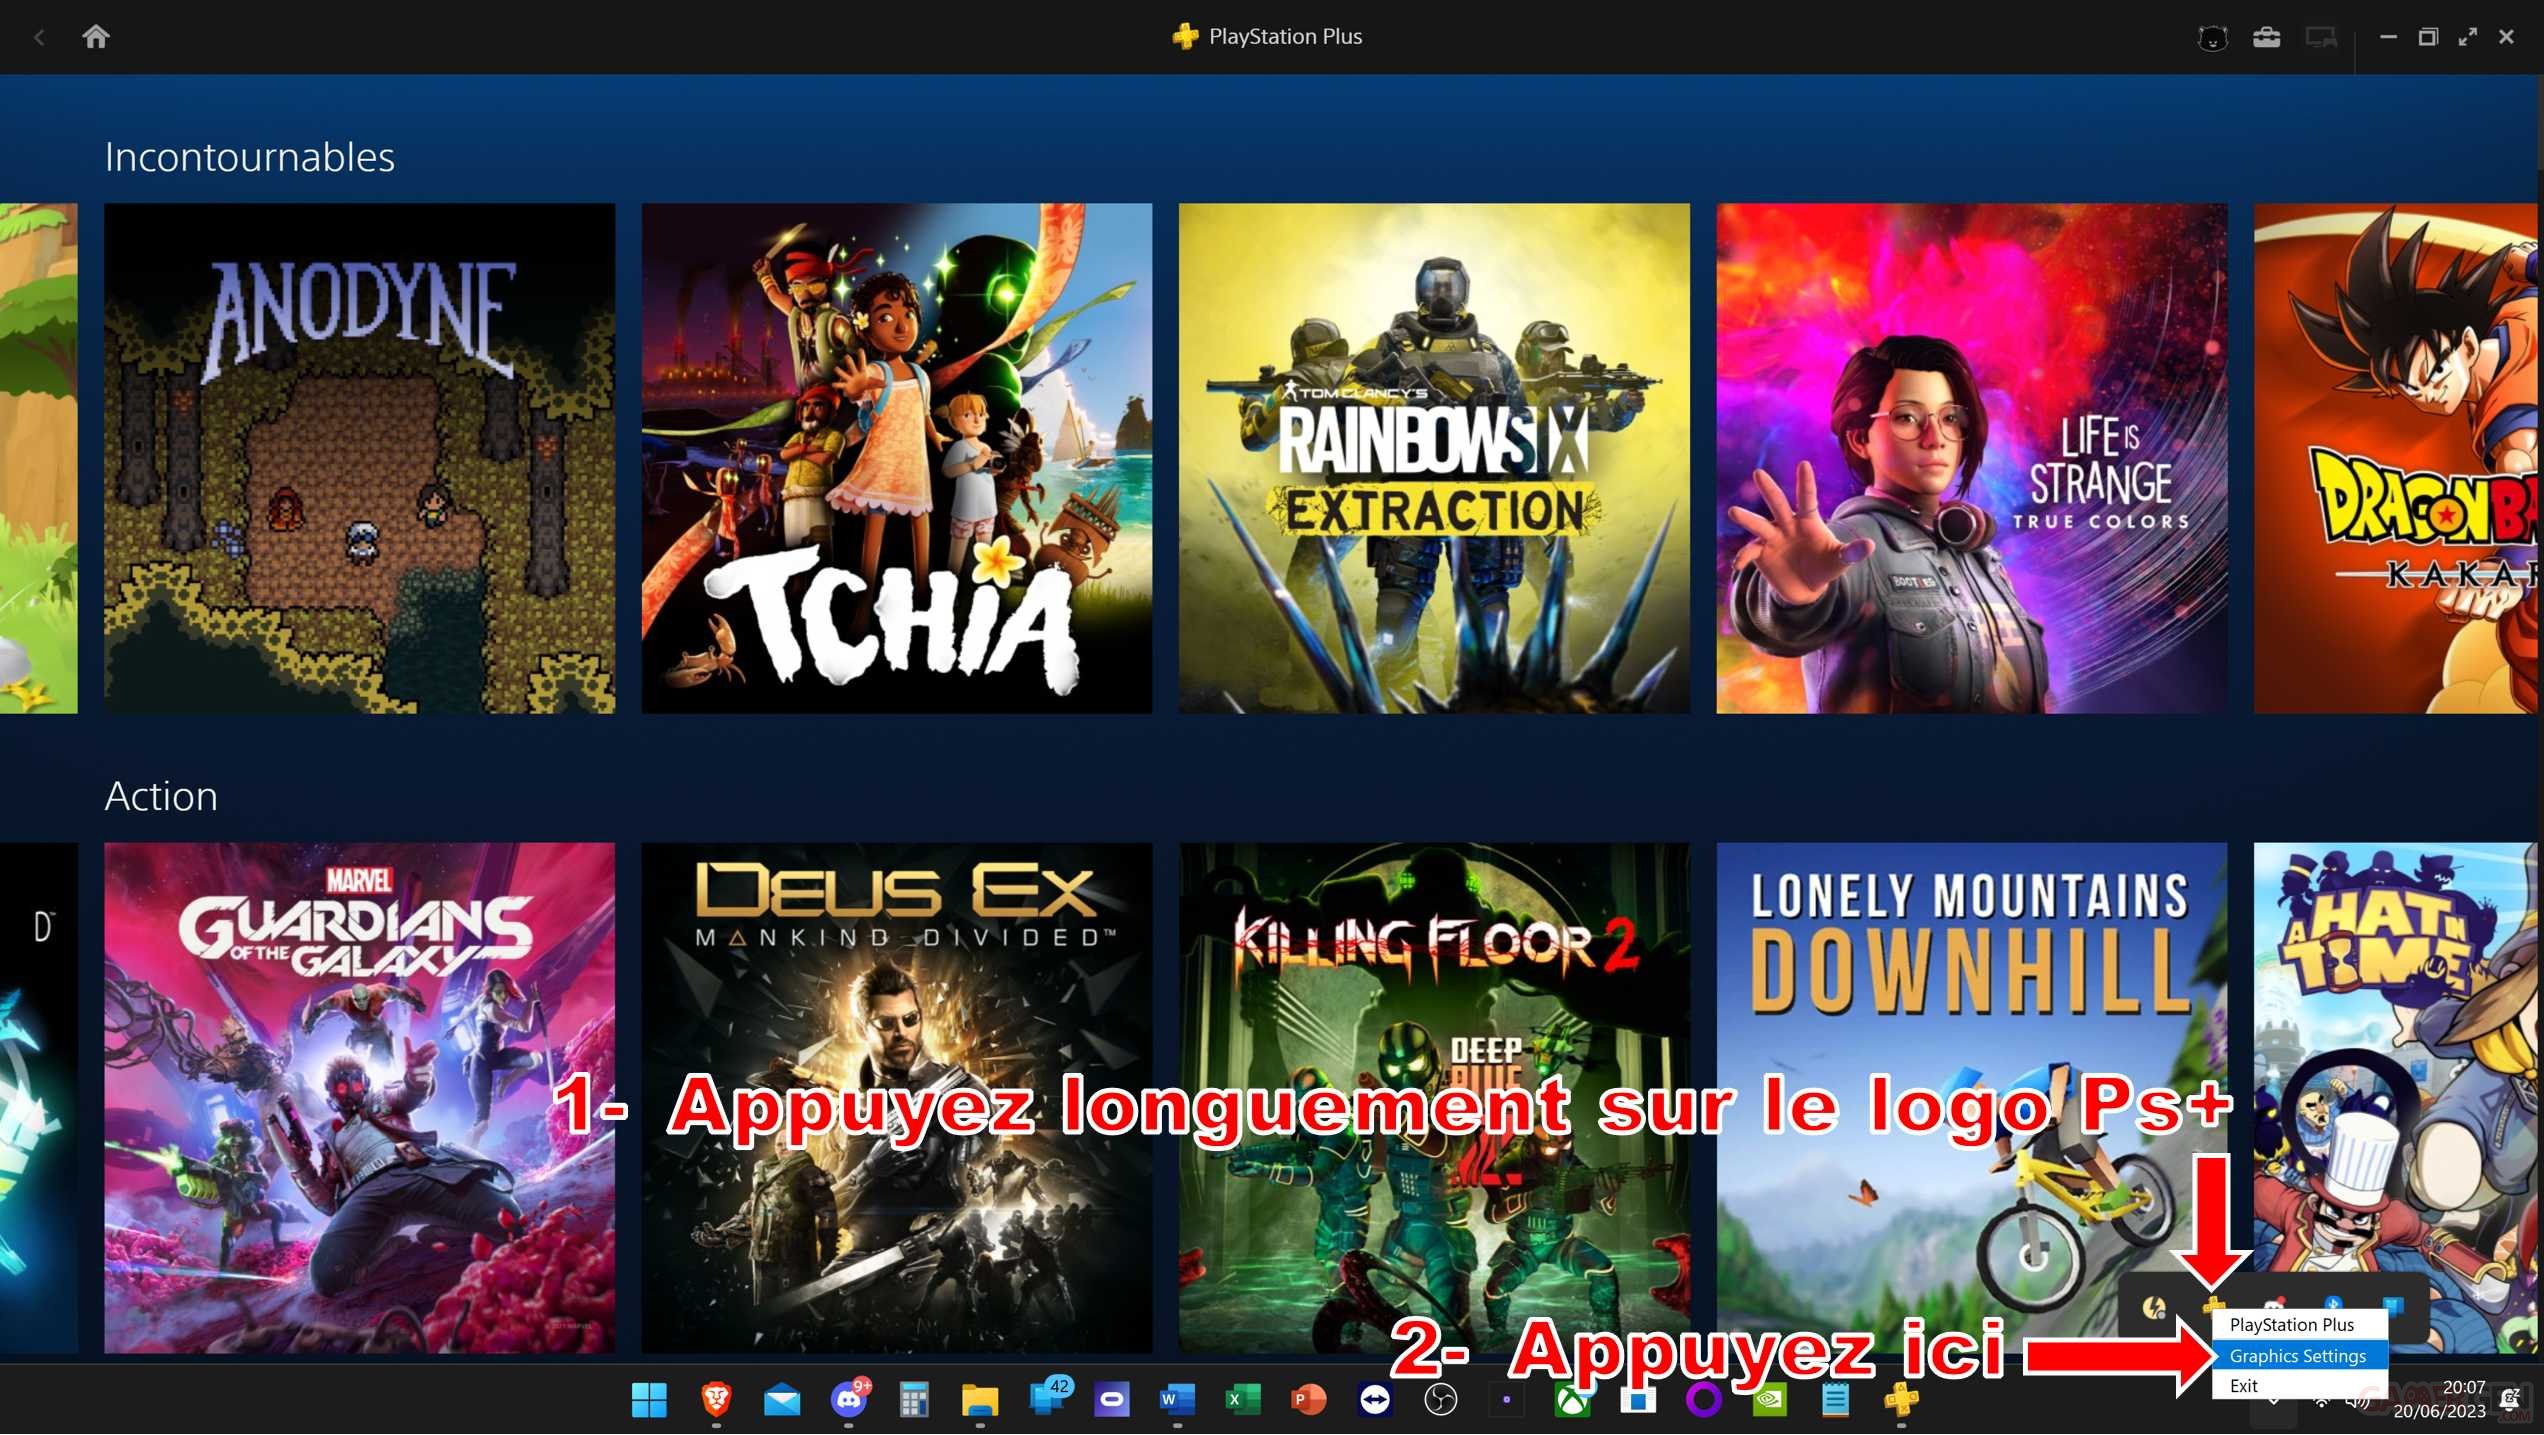Open PlayStation Plus from the taskbar
Screen dimensions: 2544x1435
[x=1901, y=1399]
